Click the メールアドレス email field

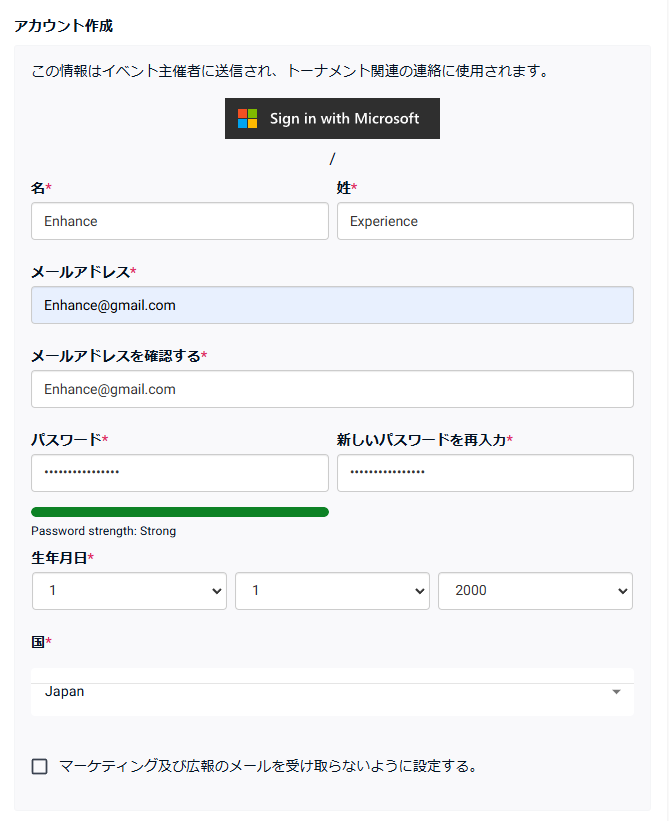[332, 305]
